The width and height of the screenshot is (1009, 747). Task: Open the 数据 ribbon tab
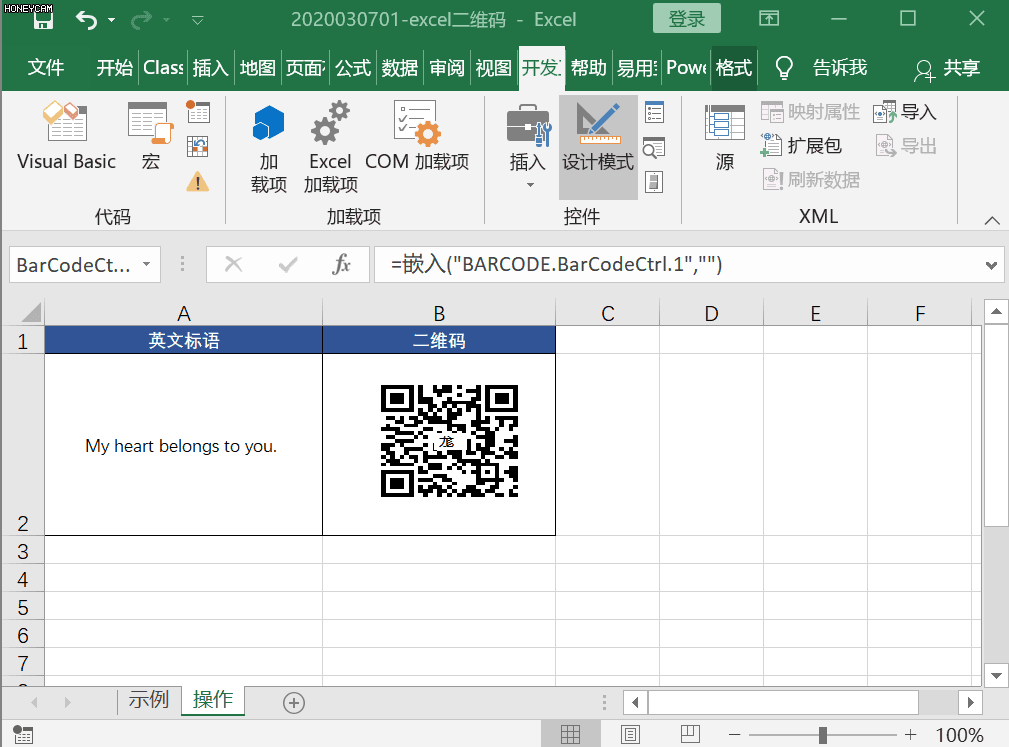tap(400, 68)
